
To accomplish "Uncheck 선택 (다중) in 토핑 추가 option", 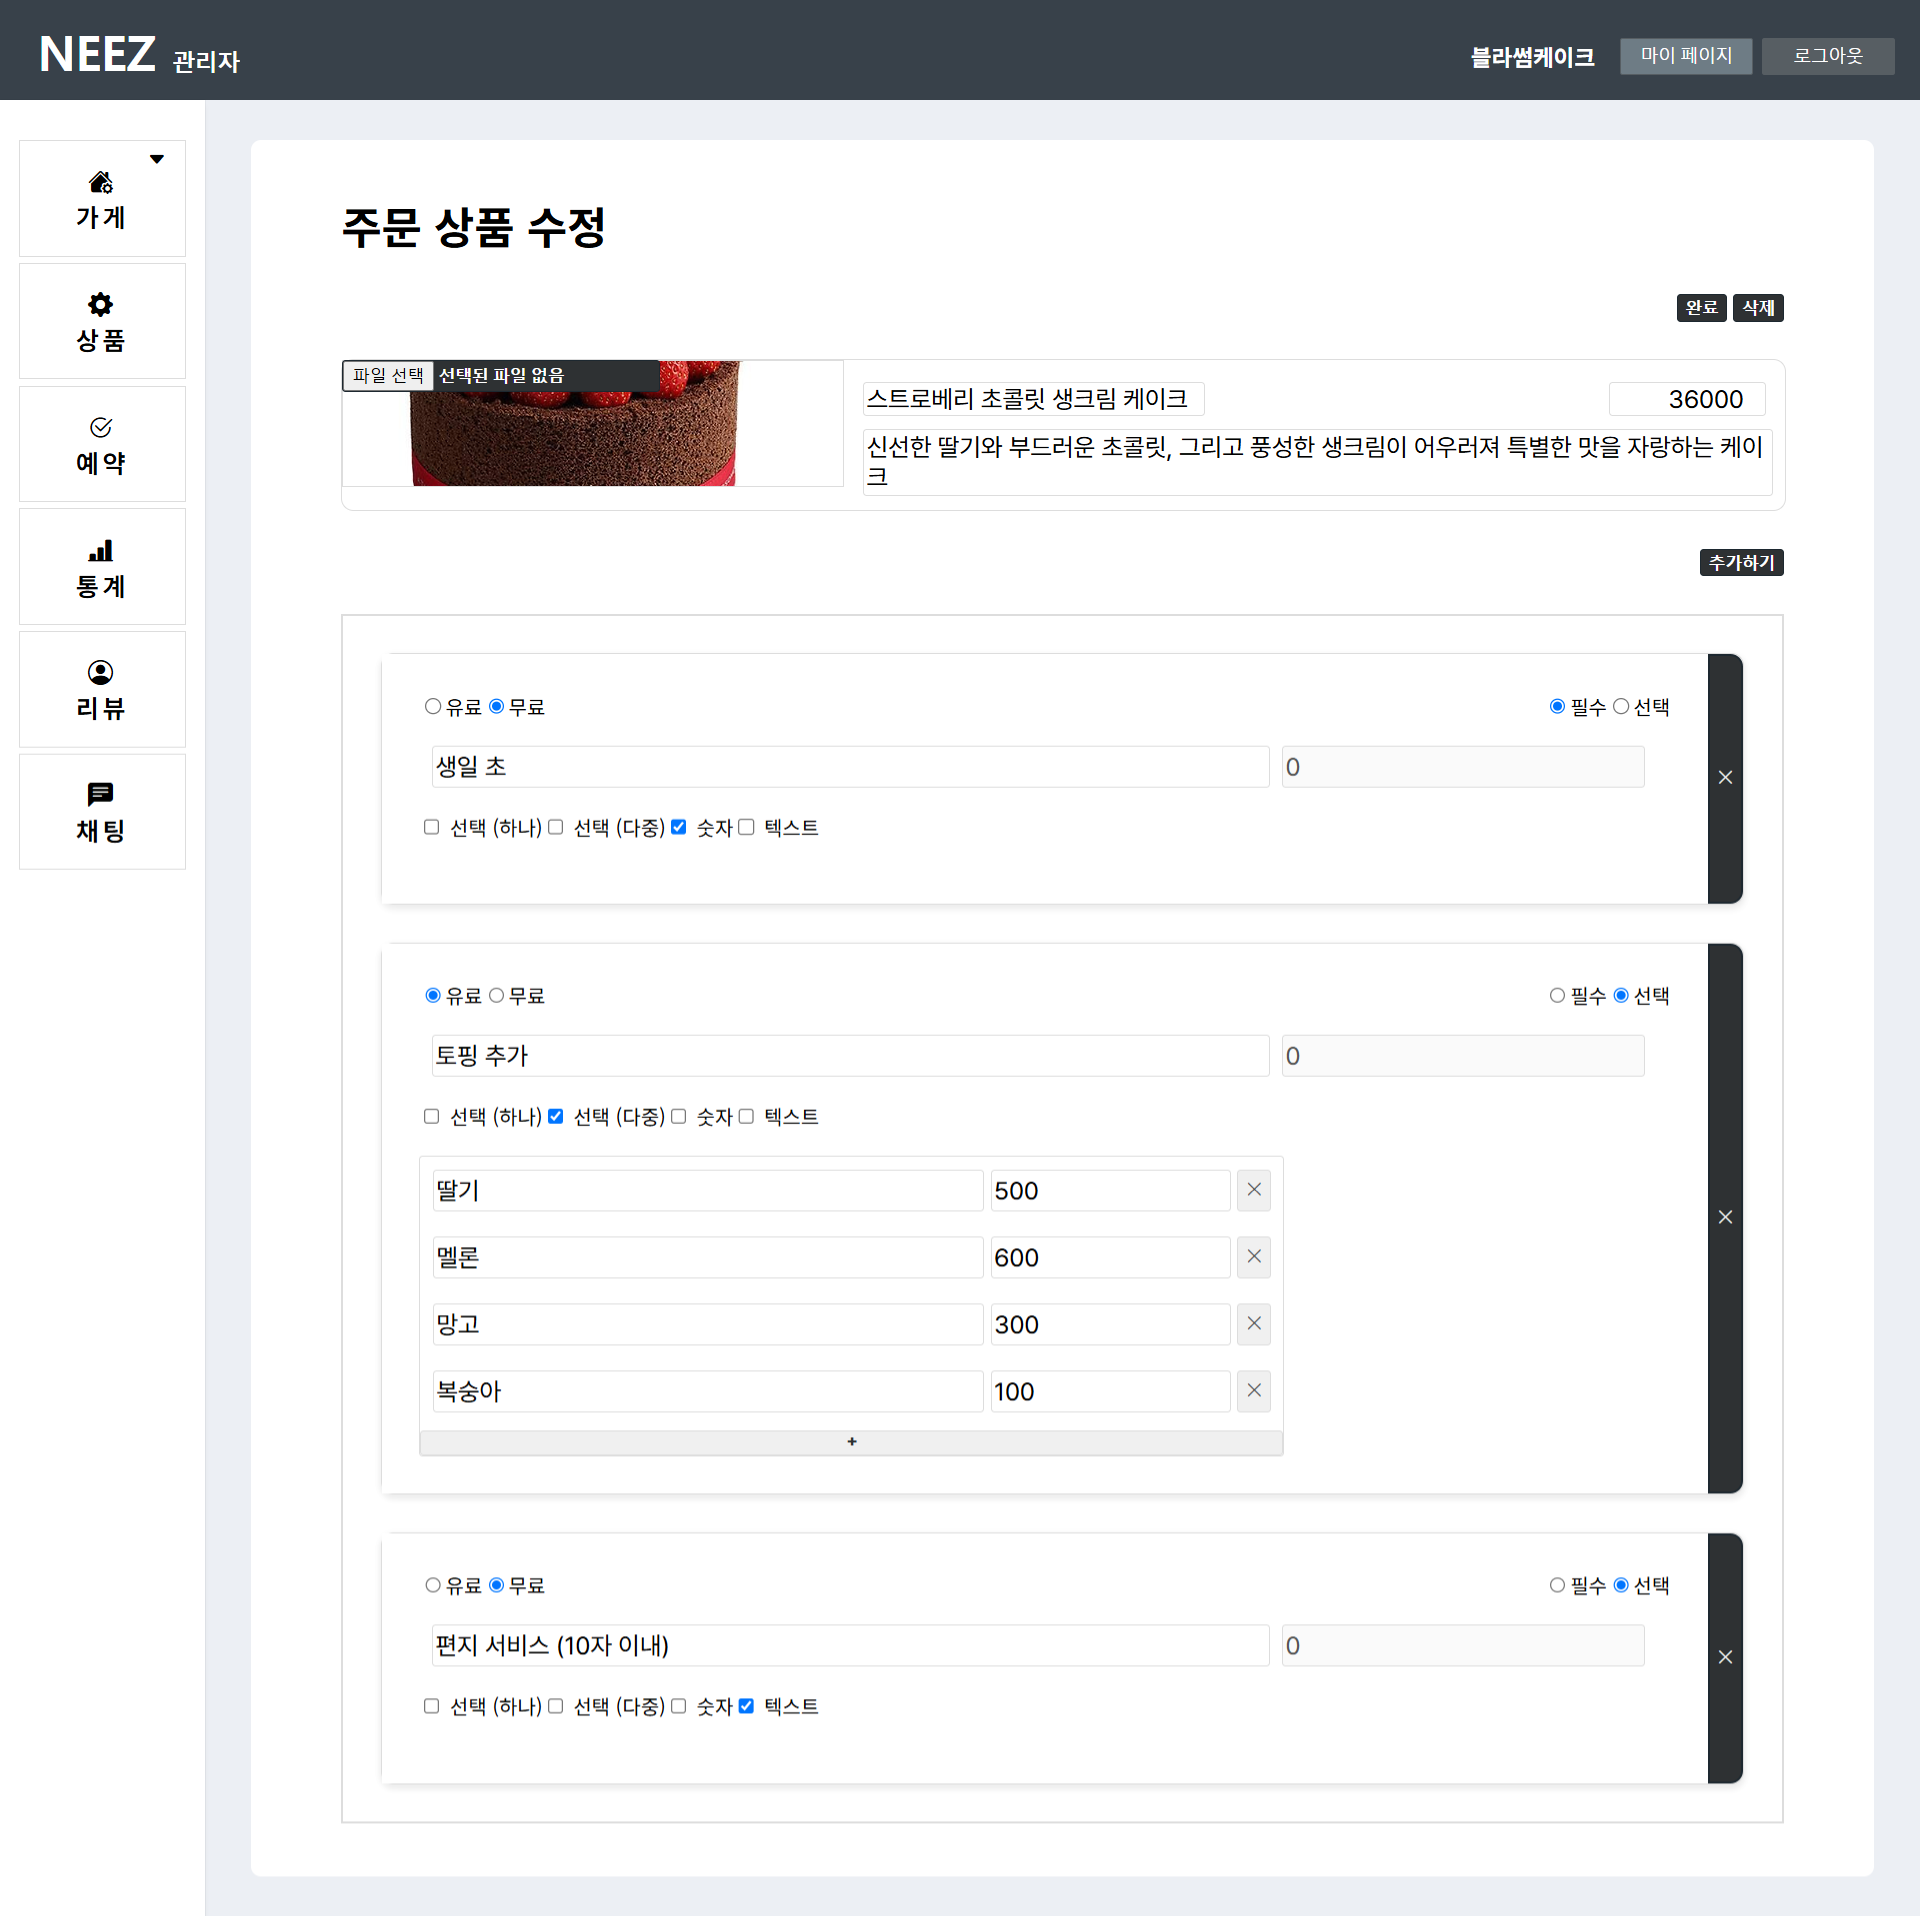I will point(555,1116).
